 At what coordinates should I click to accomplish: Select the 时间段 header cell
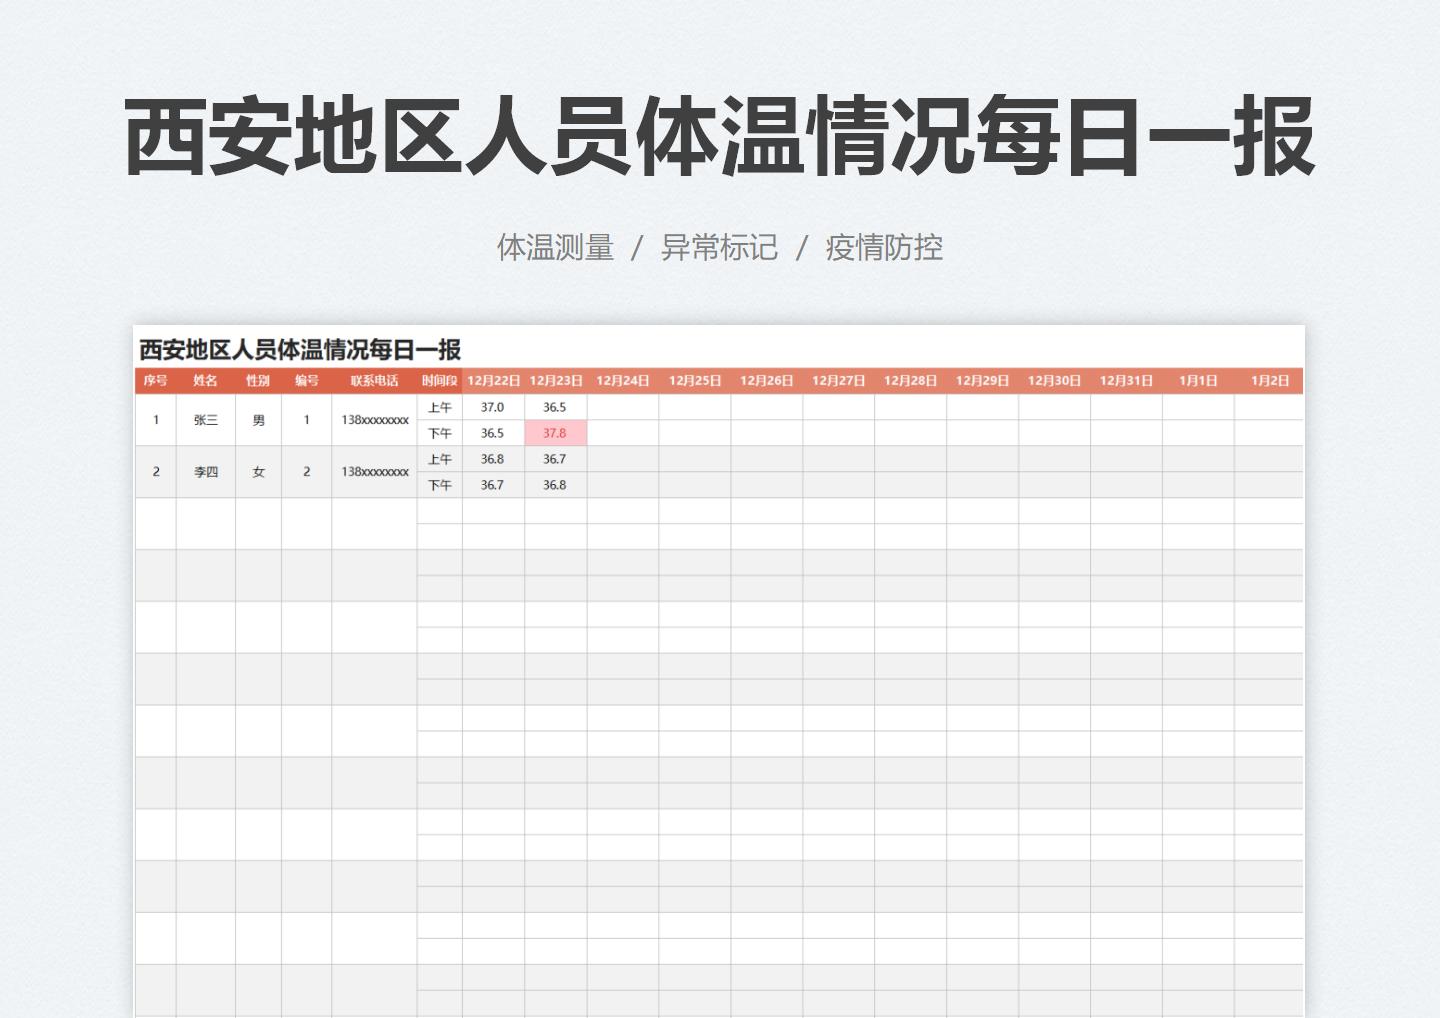(x=438, y=380)
